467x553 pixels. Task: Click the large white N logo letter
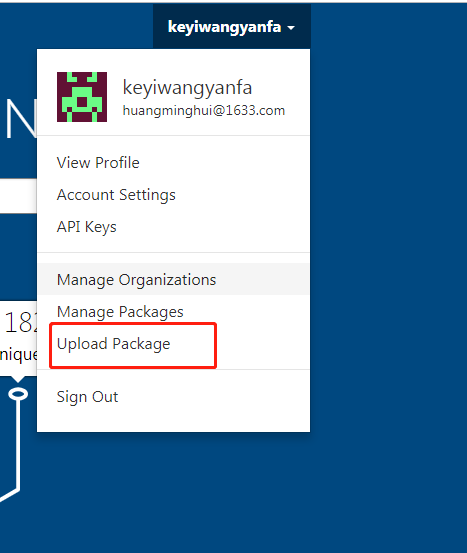(21, 118)
